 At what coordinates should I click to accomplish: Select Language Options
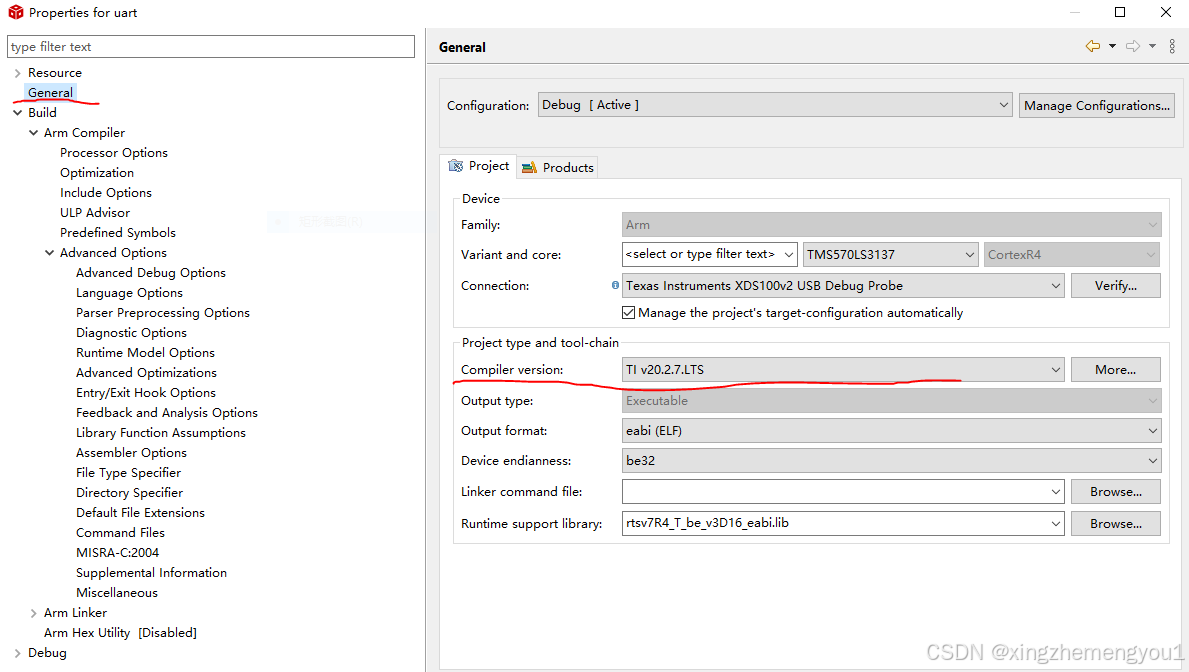129,293
